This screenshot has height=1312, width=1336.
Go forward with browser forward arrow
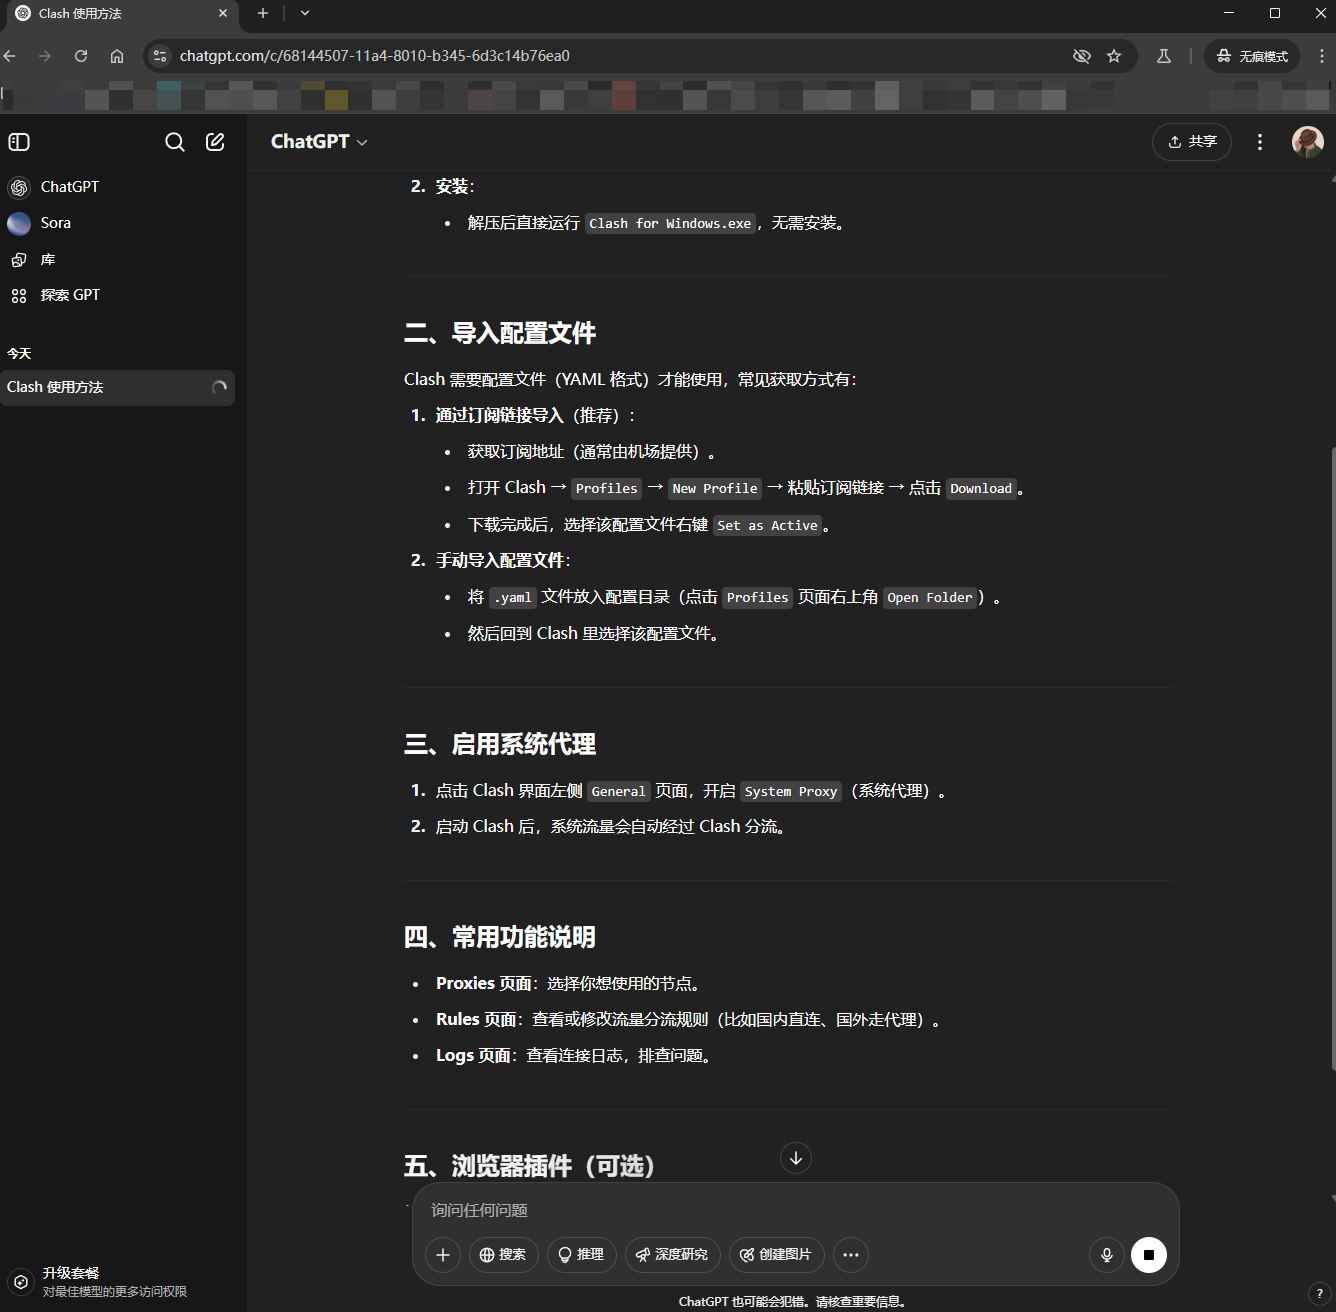[x=45, y=56]
